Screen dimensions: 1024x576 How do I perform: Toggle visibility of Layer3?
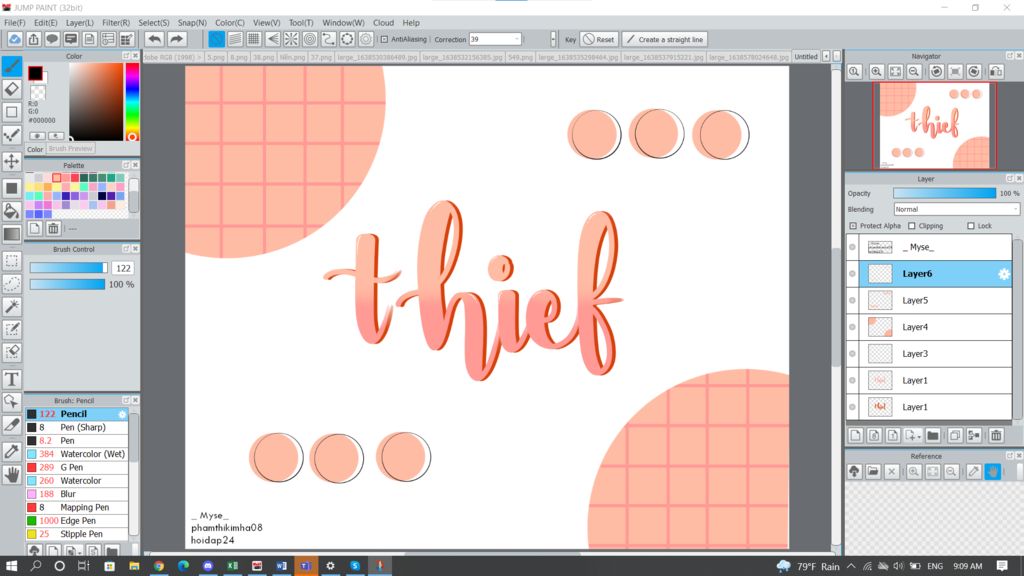point(852,354)
